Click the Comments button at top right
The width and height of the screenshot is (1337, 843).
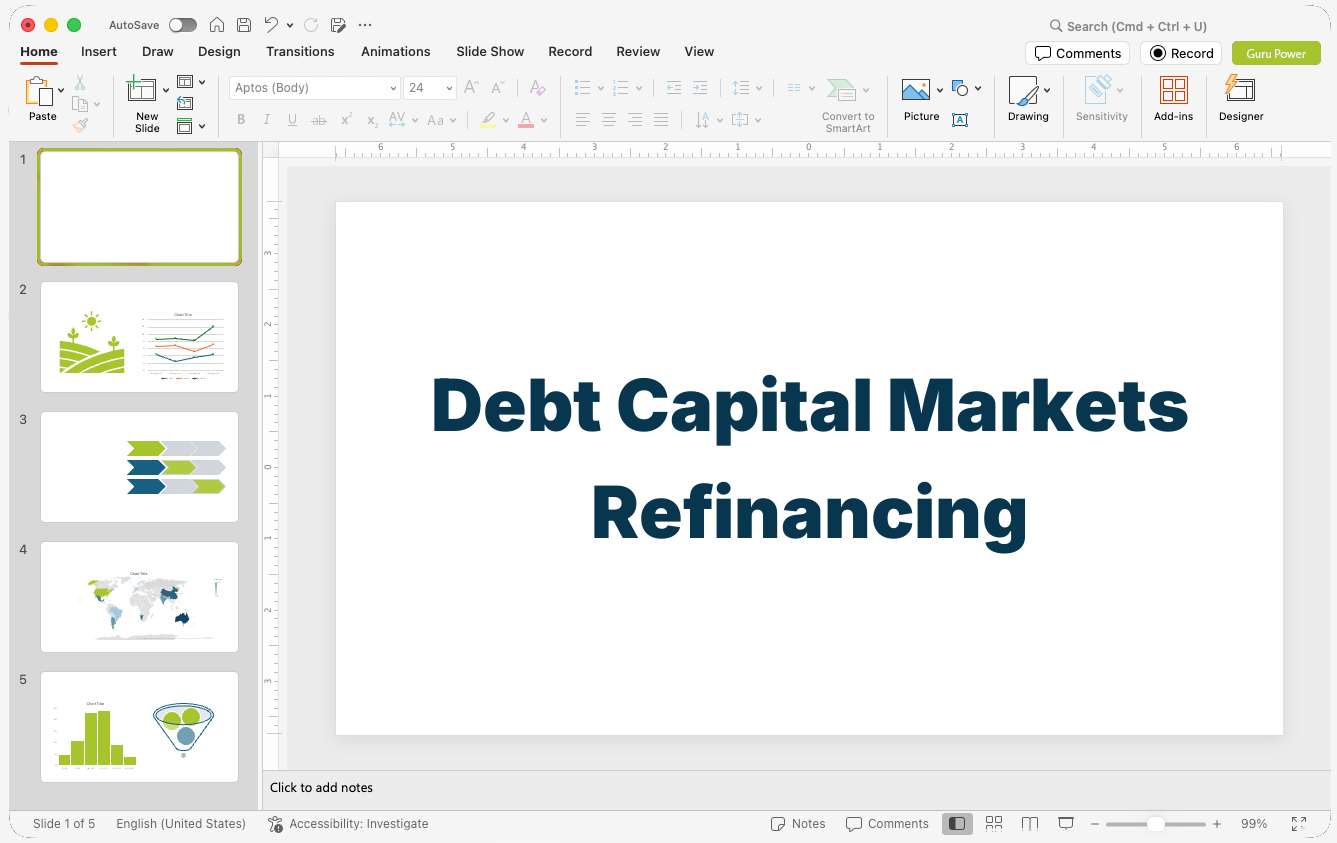click(x=1077, y=53)
